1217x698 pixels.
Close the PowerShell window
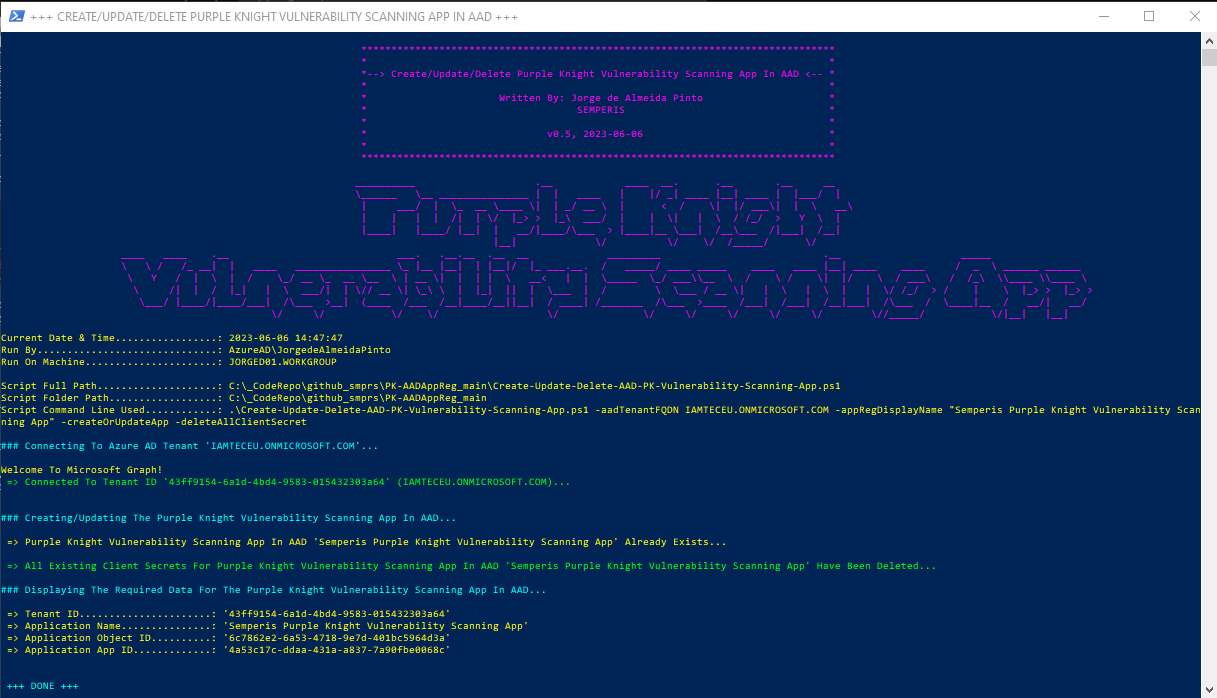1194,16
